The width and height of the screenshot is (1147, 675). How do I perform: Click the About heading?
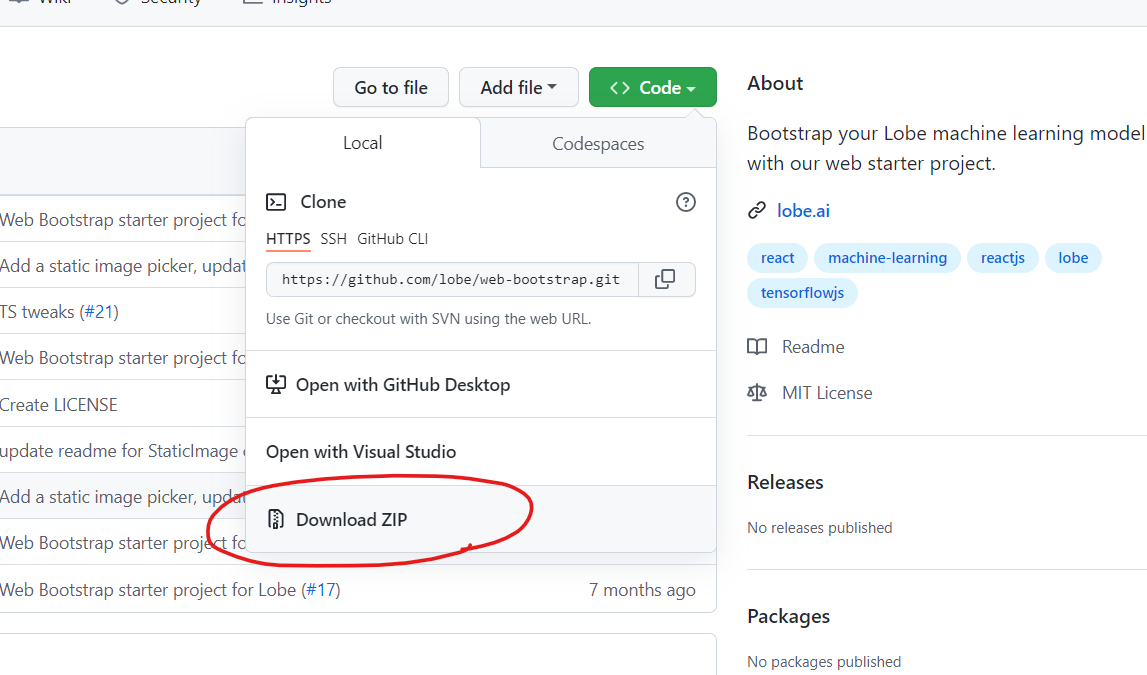tap(775, 83)
